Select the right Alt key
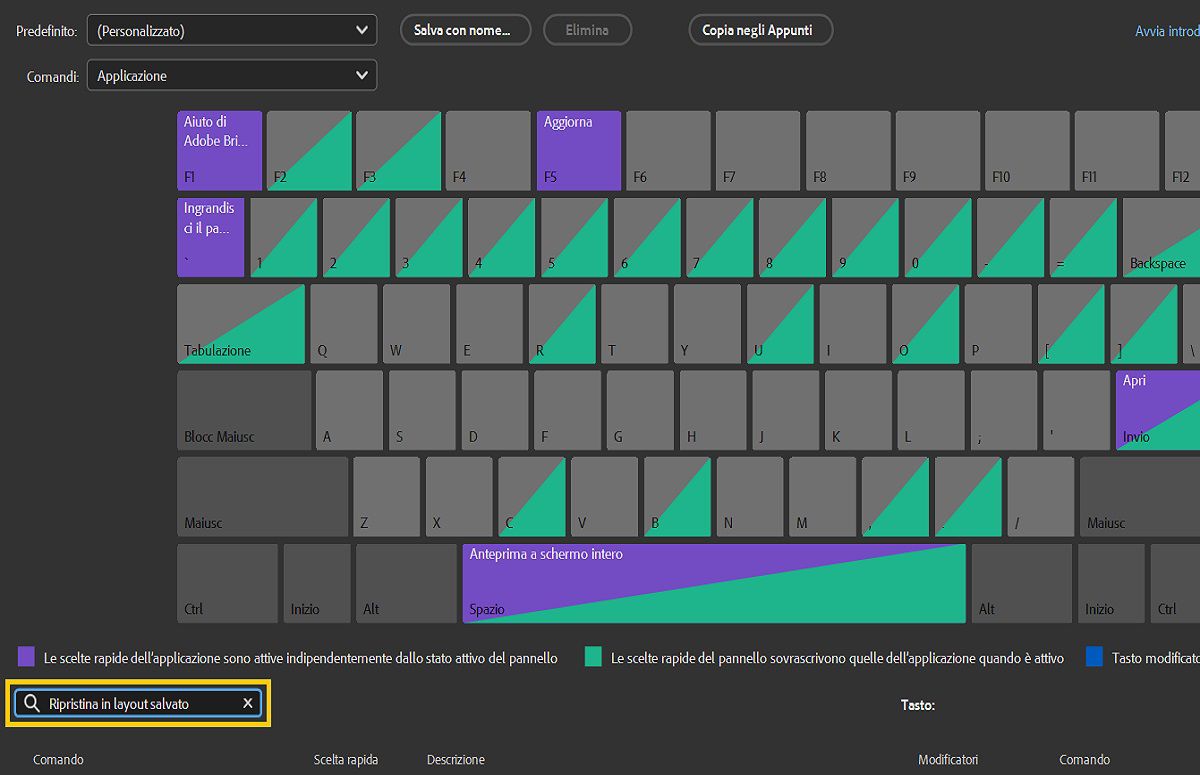1200x775 pixels. [1022, 583]
